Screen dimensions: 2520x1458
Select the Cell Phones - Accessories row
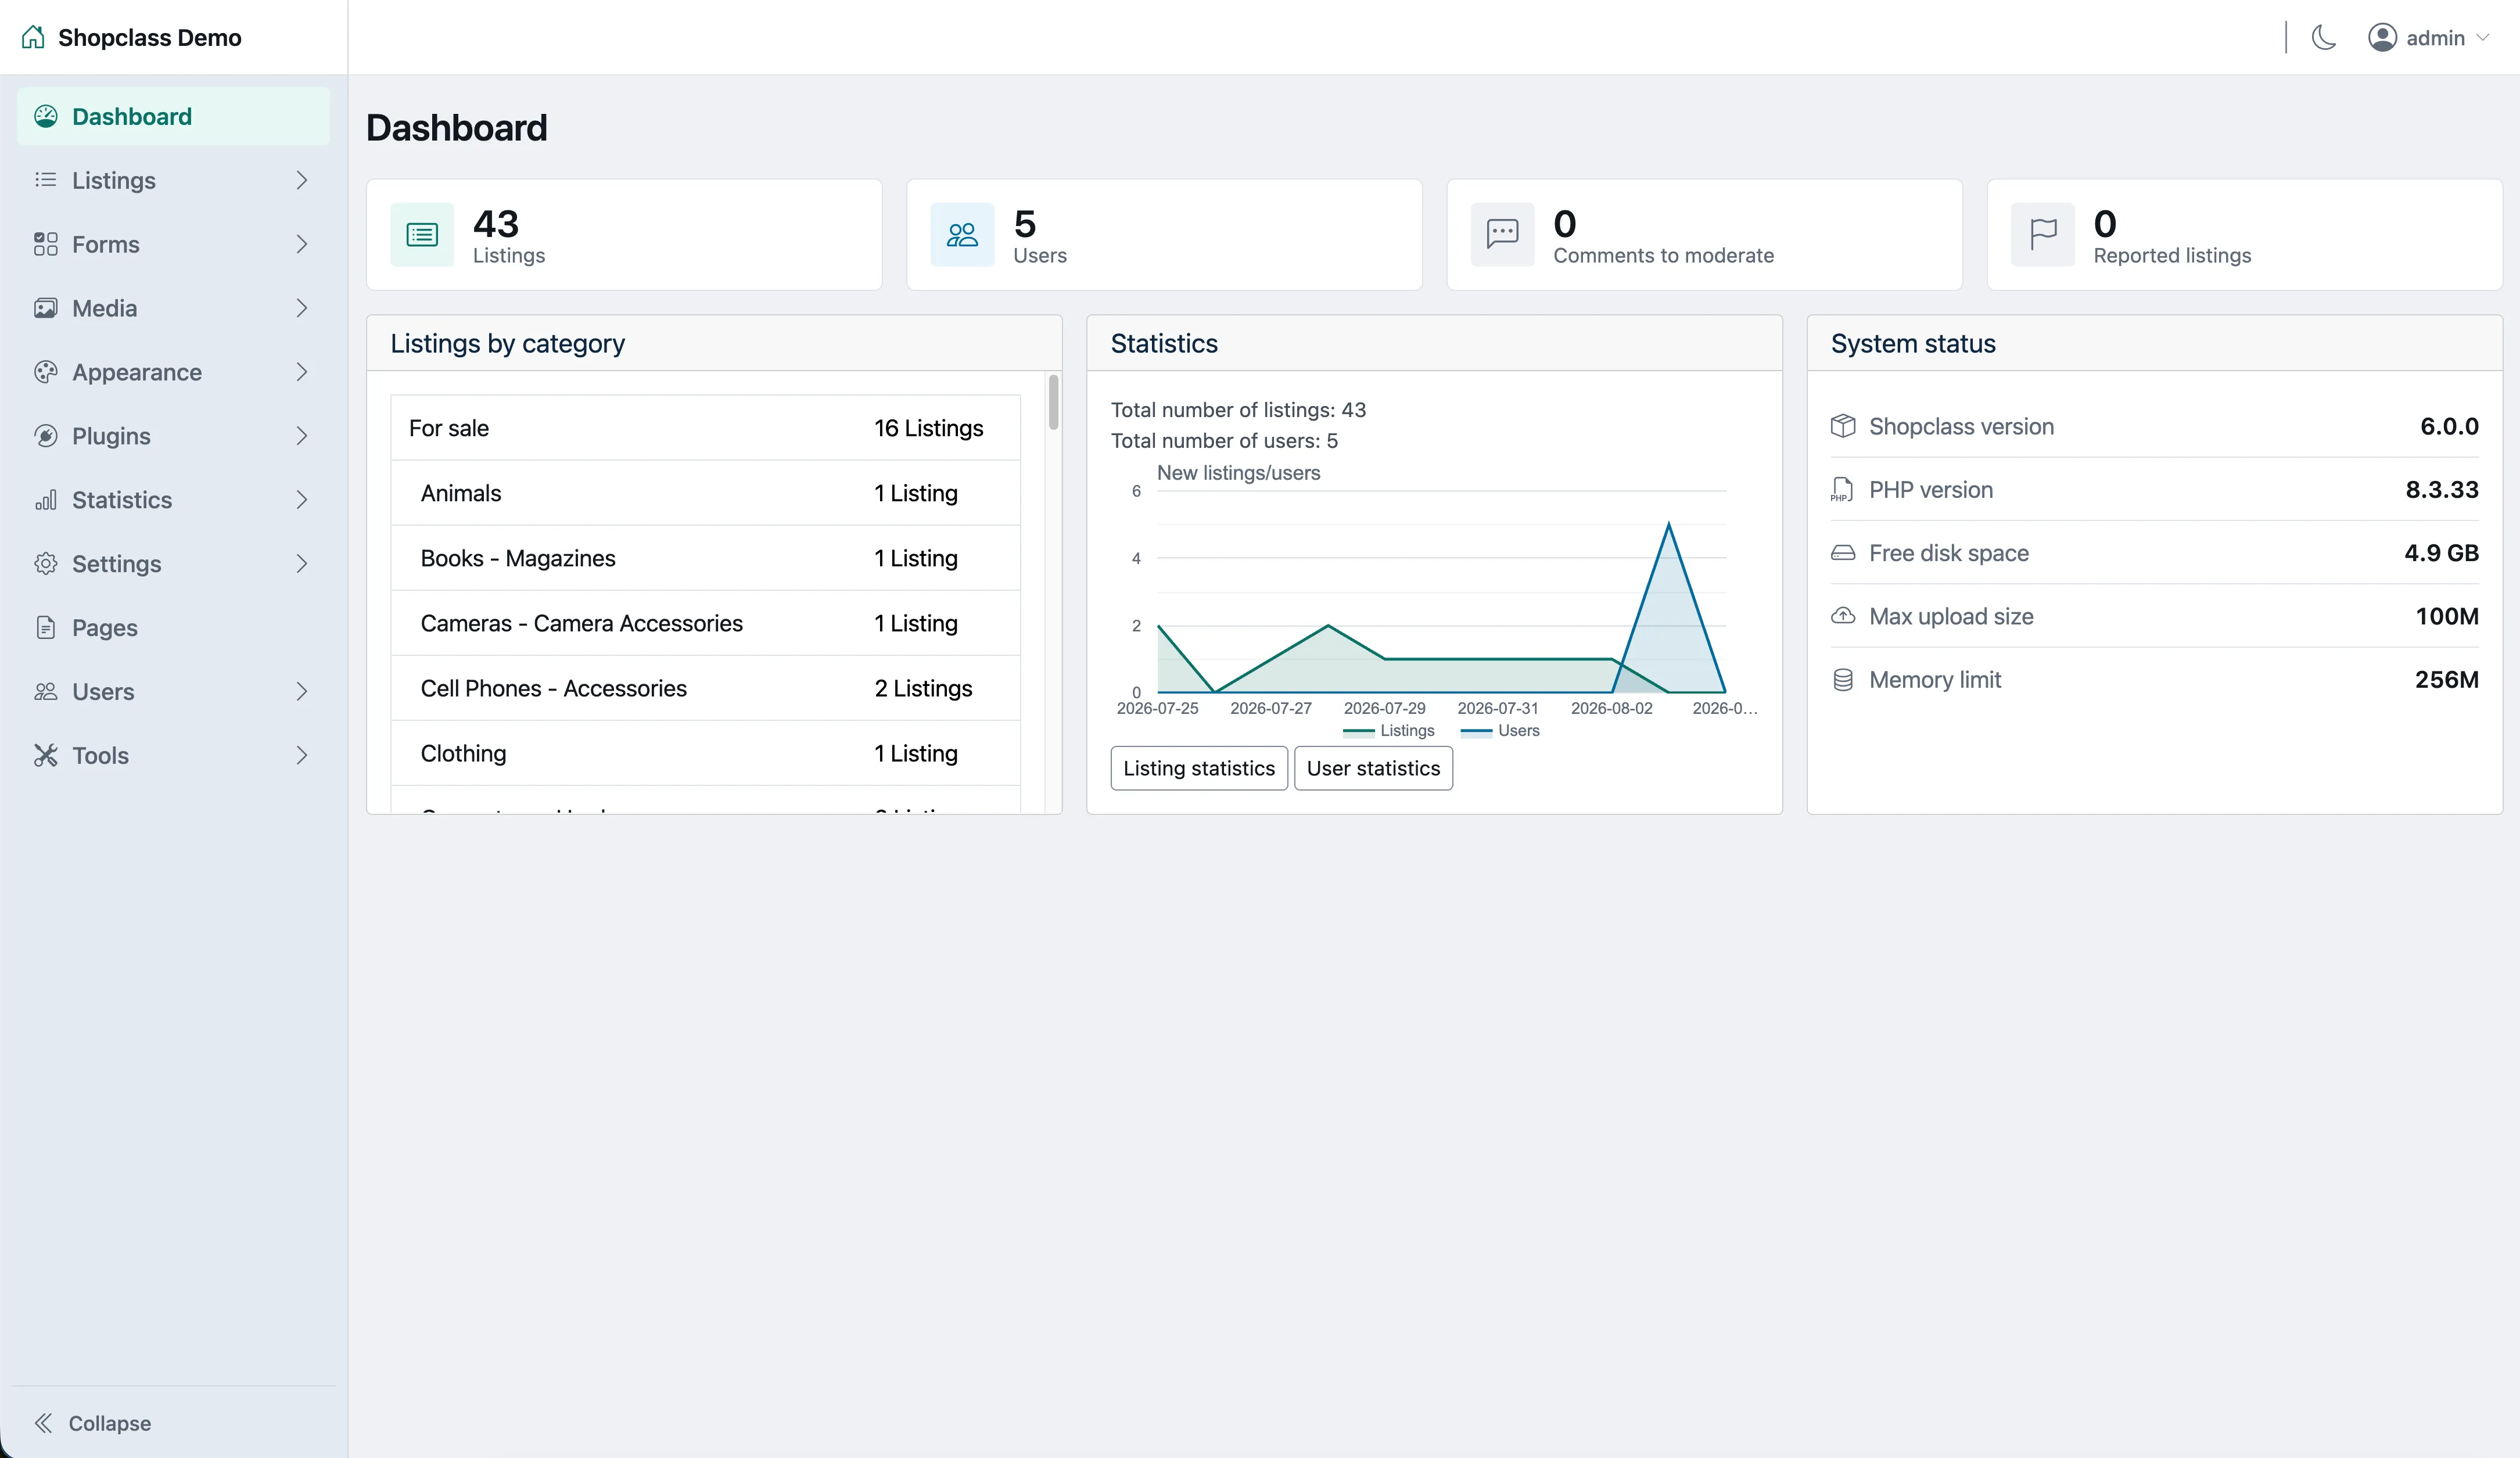pos(705,688)
